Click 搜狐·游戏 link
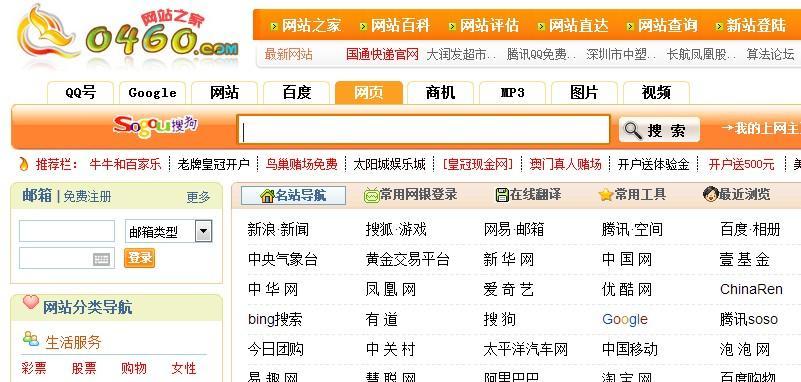The height and width of the screenshot is (382, 801). 396,229
